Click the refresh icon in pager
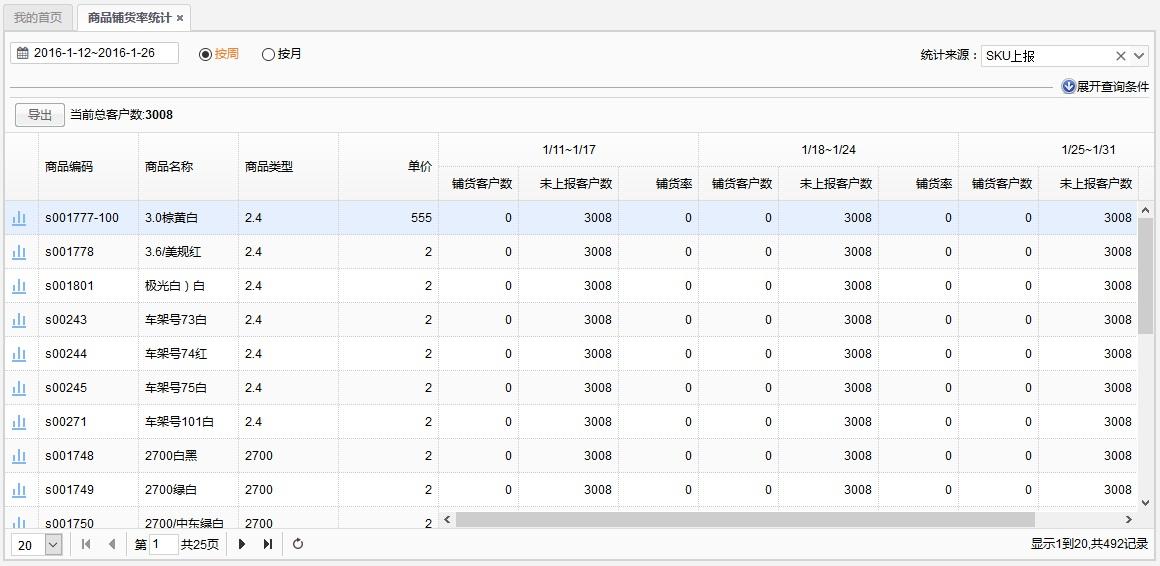 (x=298, y=544)
